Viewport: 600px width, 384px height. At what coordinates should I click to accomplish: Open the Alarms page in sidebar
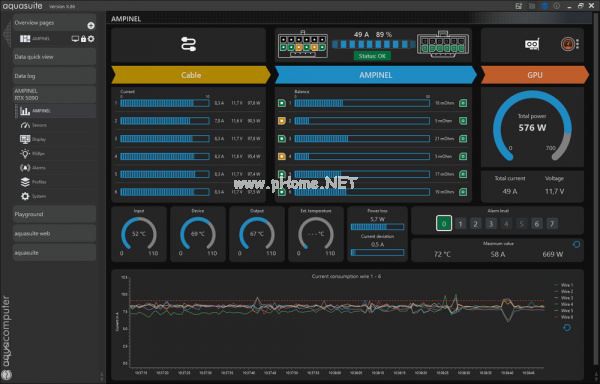(33, 168)
